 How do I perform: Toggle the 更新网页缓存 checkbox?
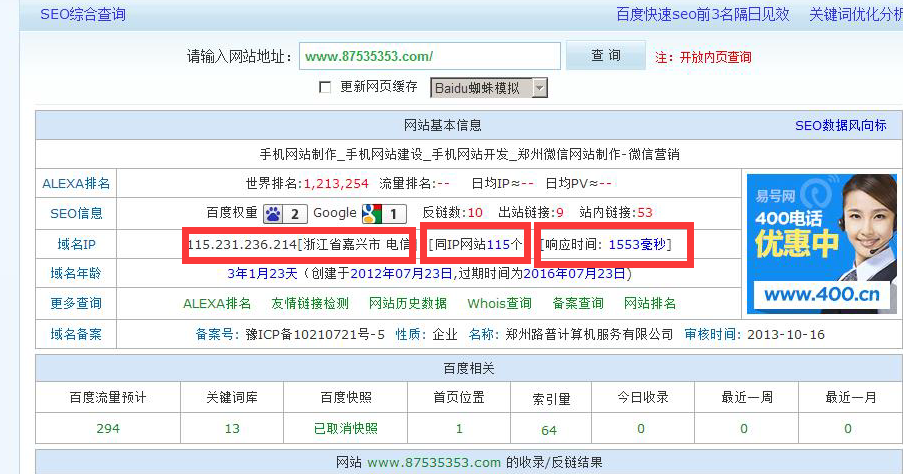(x=325, y=87)
